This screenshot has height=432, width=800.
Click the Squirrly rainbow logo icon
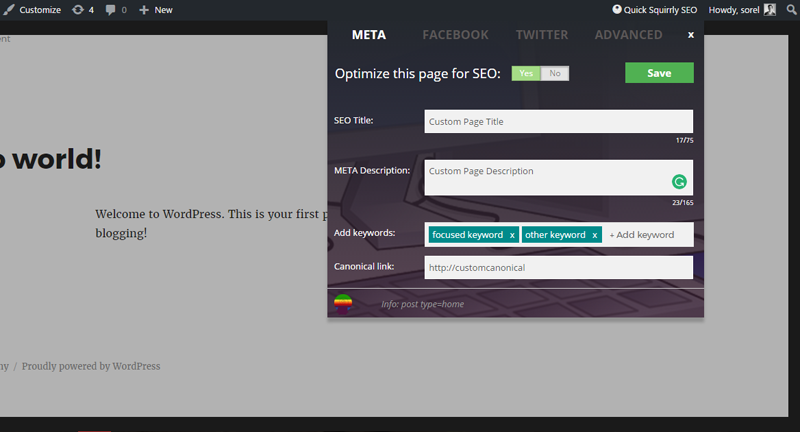[x=343, y=303]
